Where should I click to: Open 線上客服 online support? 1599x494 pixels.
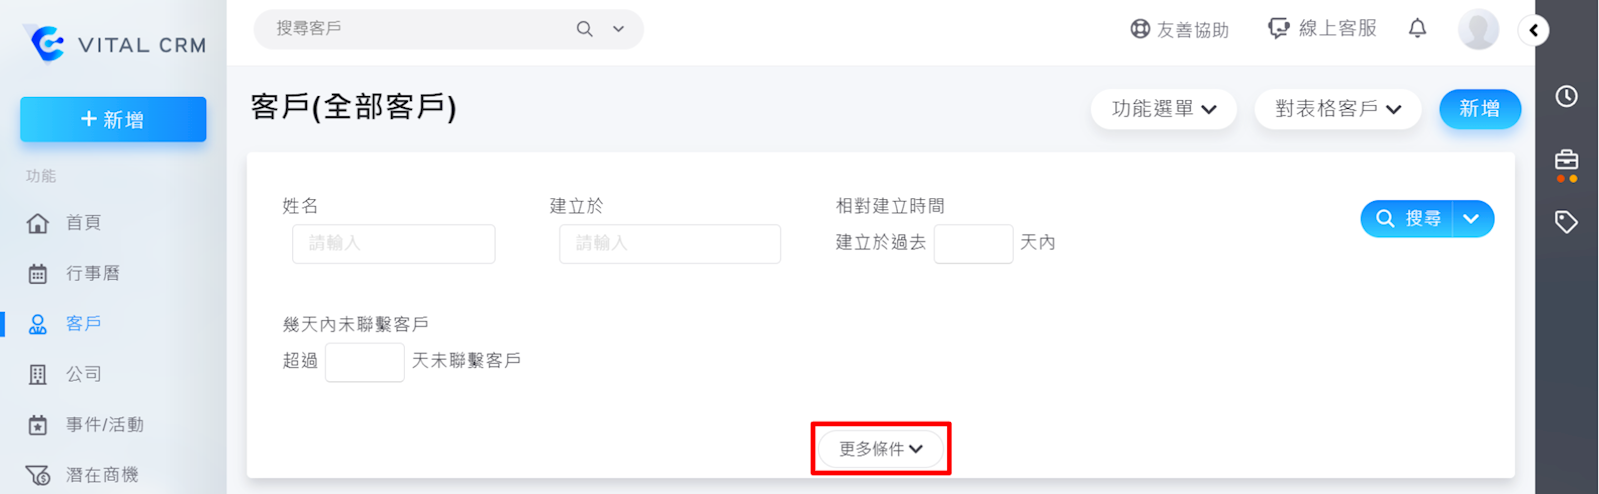point(1322,28)
